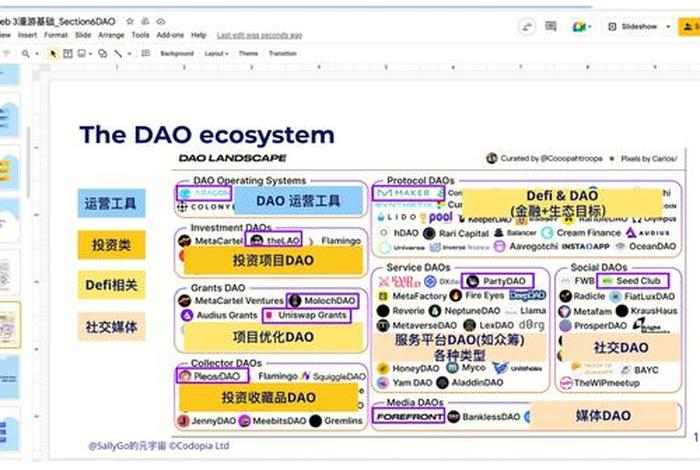
Task: Click the 'DAO LANDSCAPE' heading text
Action: [x=233, y=158]
